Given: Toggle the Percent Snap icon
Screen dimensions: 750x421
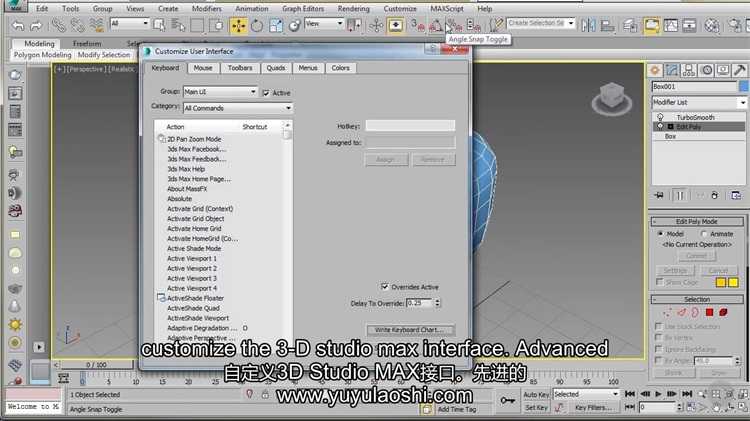Looking at the screenshot, I should (454, 25).
